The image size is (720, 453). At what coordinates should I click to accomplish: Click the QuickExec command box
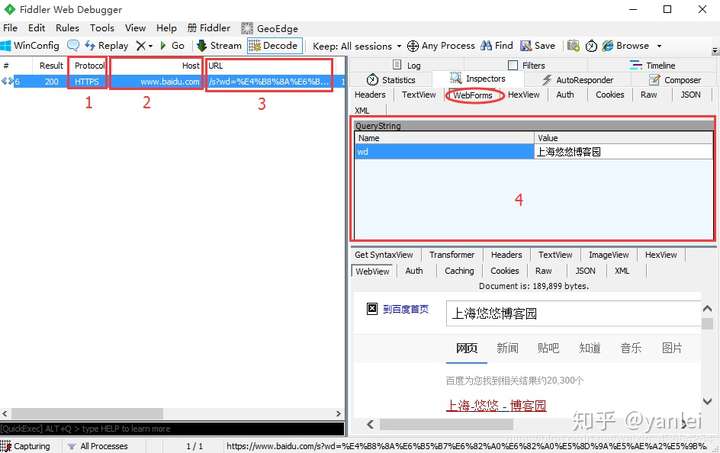[172, 429]
